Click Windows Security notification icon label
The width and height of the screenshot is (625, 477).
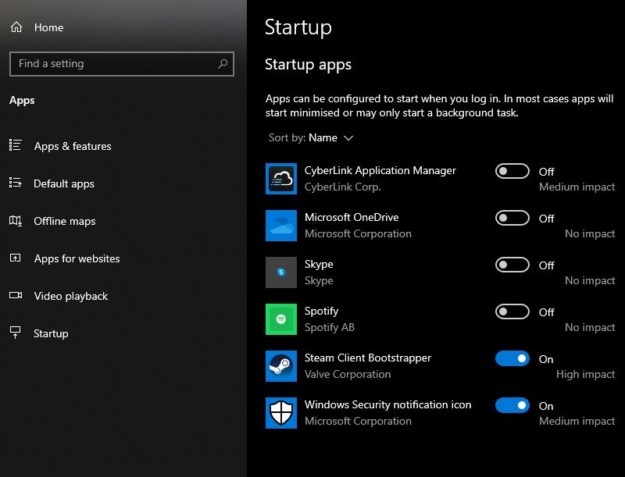tap(387, 404)
